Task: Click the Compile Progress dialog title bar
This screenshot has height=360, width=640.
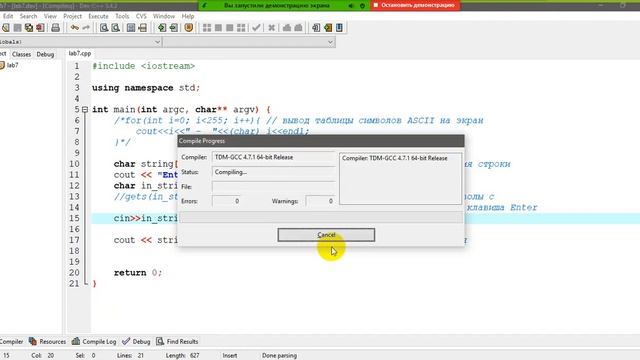Action: tap(321, 141)
